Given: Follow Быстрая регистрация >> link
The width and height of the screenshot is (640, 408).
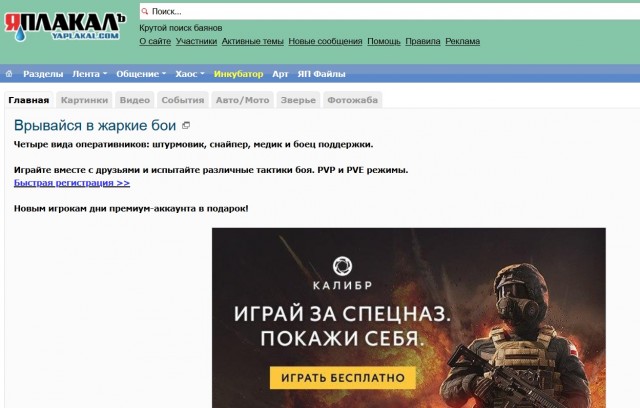Looking at the screenshot, I should (72, 183).
